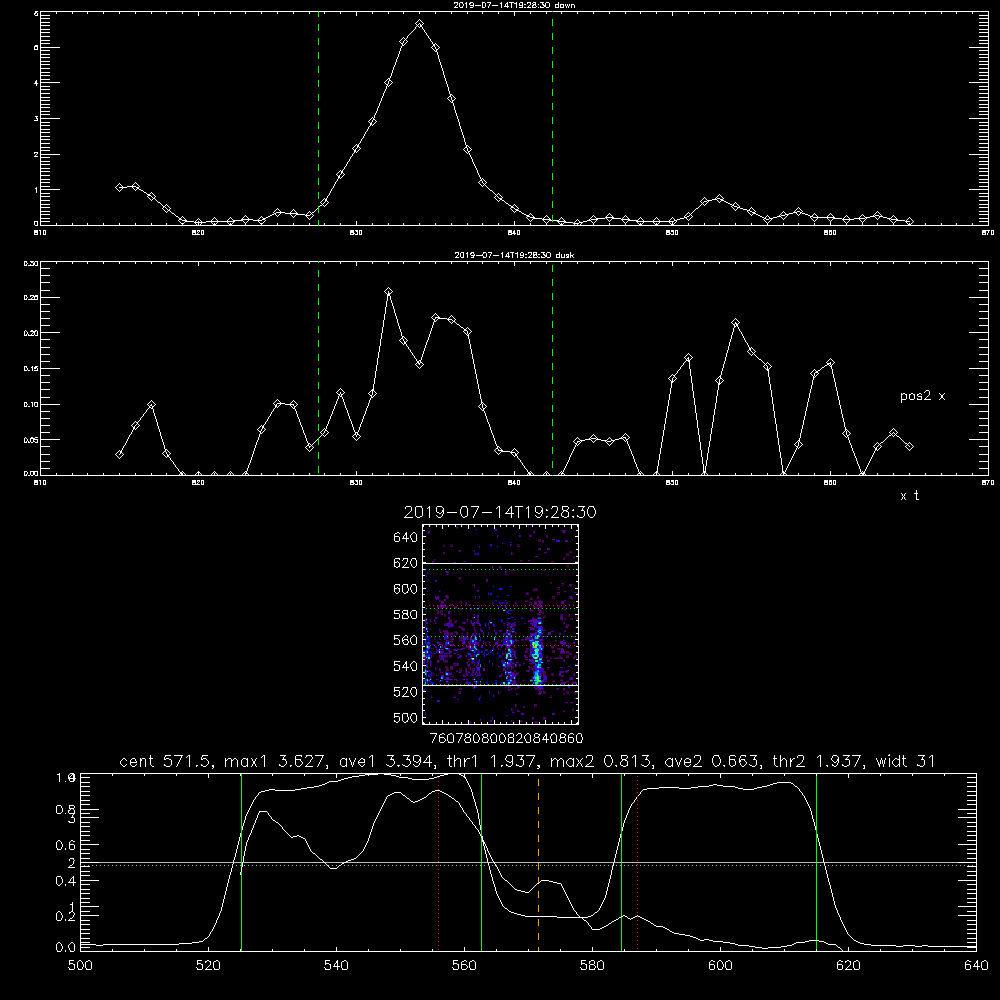Click the '560' x-axis label of bottom plot
1000x1000 pixels.
click(464, 966)
